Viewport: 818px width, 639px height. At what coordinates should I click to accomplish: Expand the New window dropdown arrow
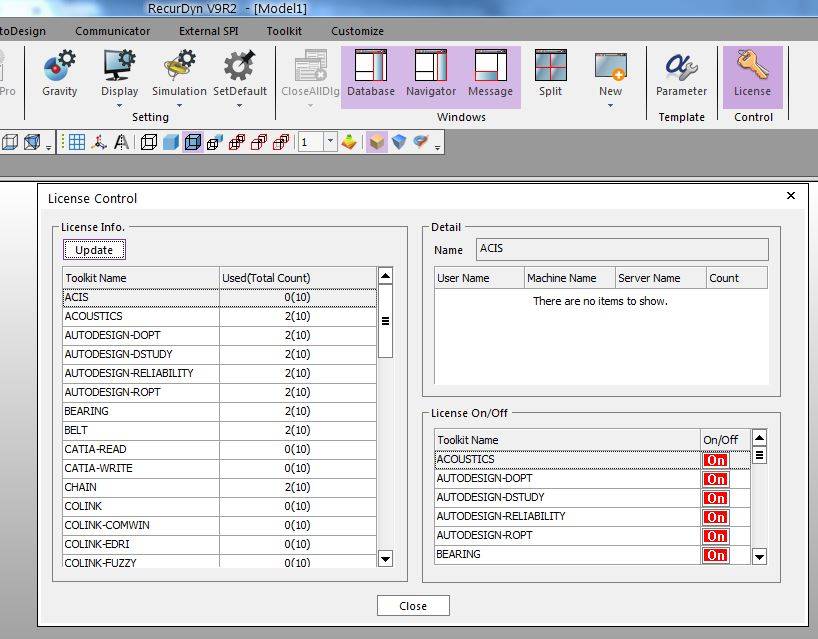click(610, 105)
